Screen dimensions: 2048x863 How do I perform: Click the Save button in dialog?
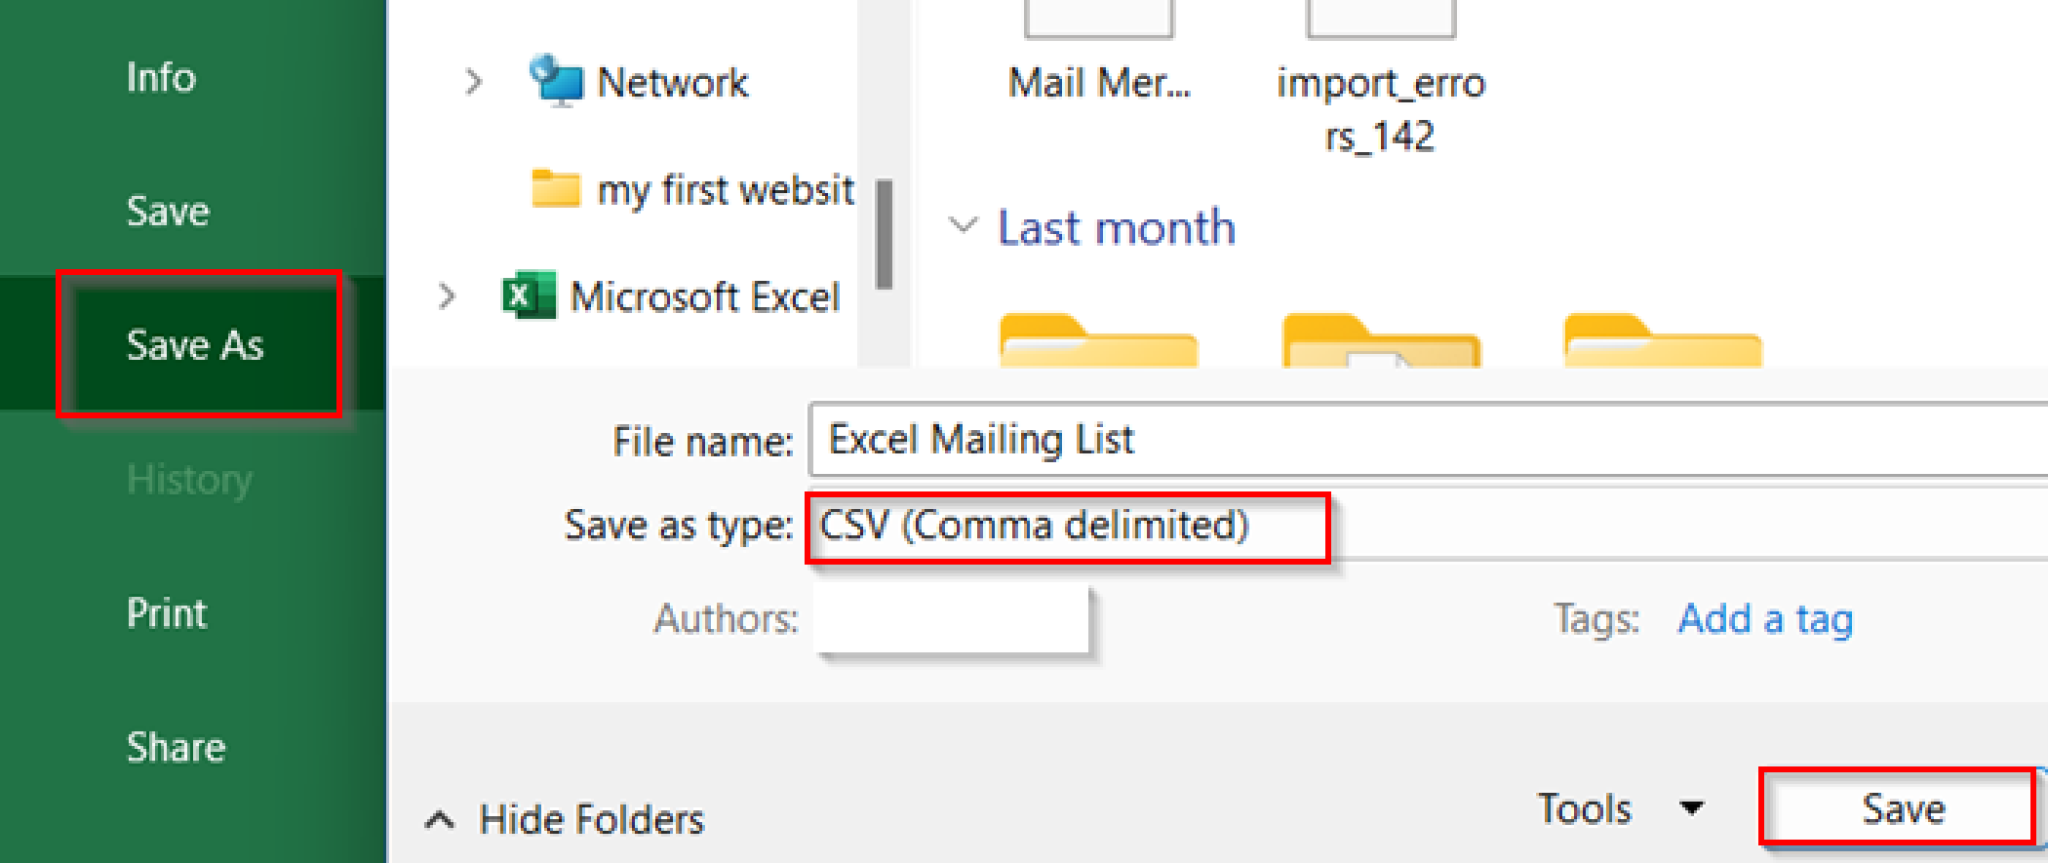(x=1900, y=808)
